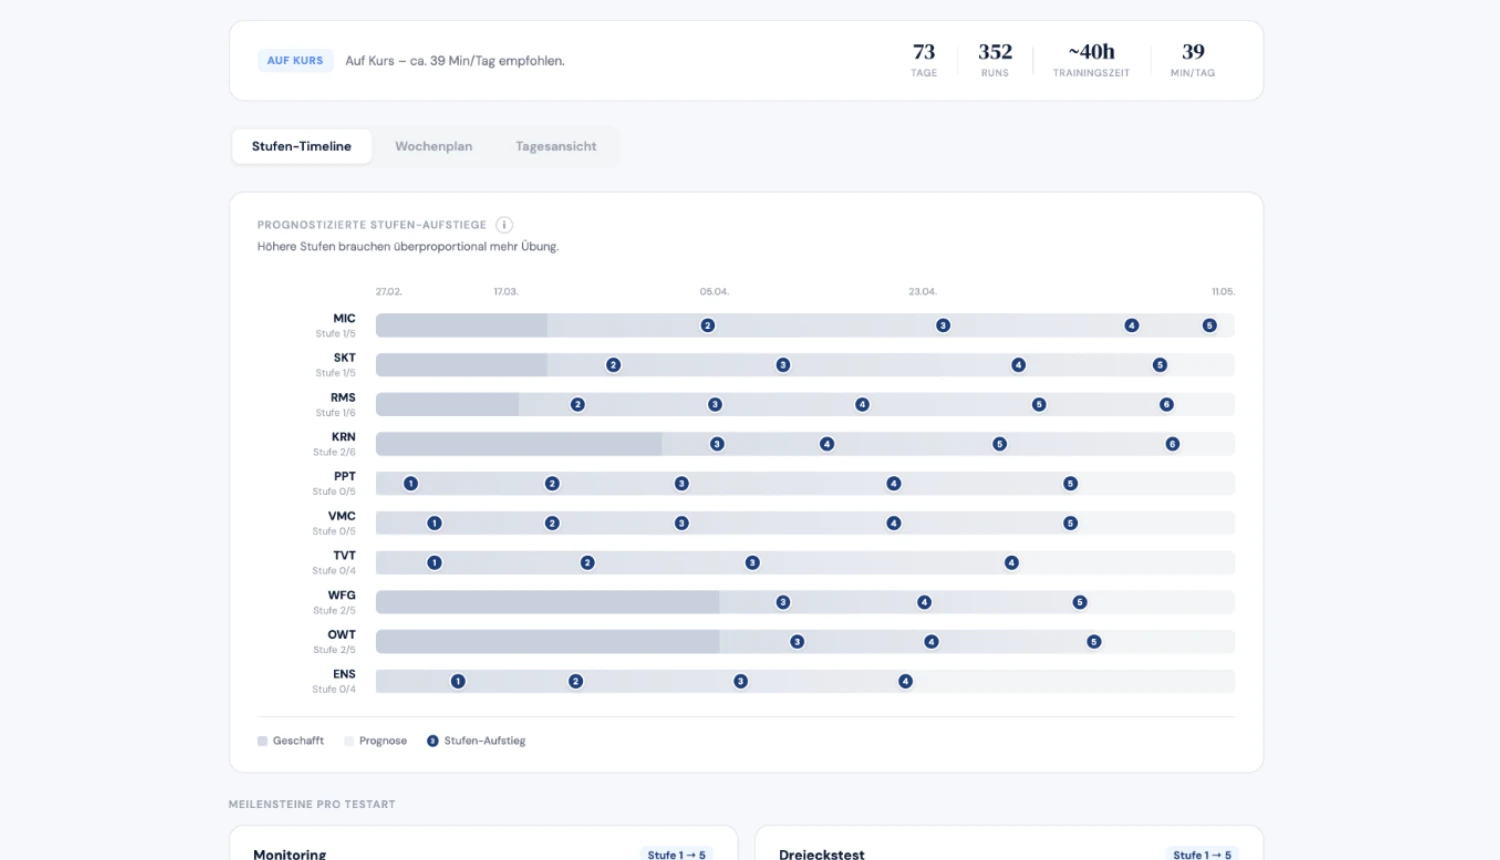Screen dimensions: 1500x860
Task: Click level 1 marker in the PPT row
Action: 410,484
